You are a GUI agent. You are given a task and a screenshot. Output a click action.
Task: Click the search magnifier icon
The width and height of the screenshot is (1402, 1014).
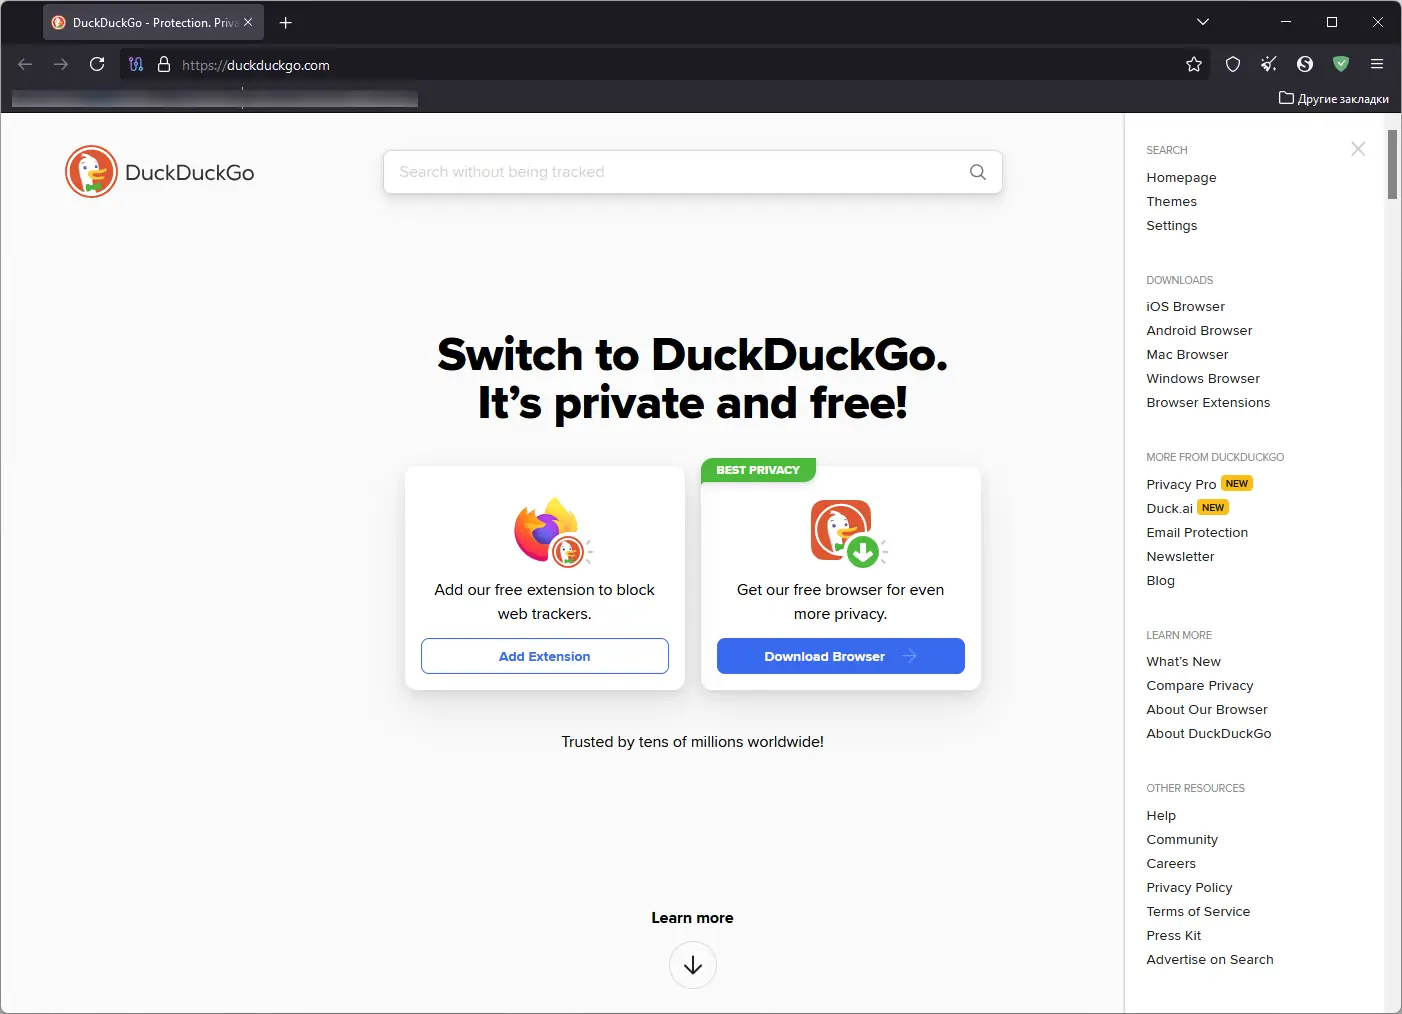[x=978, y=172]
